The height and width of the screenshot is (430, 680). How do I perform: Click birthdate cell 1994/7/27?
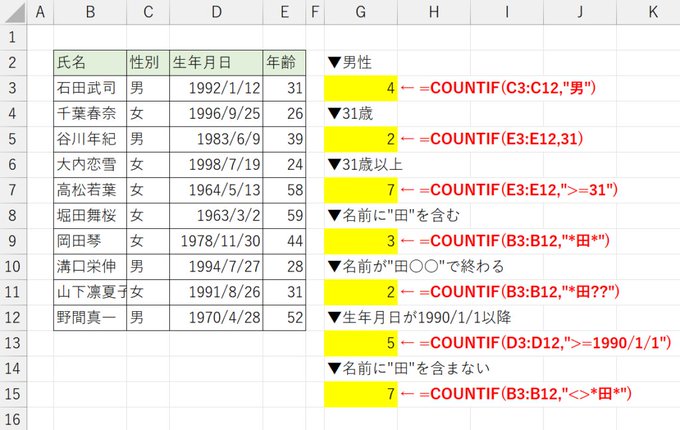pos(216,267)
